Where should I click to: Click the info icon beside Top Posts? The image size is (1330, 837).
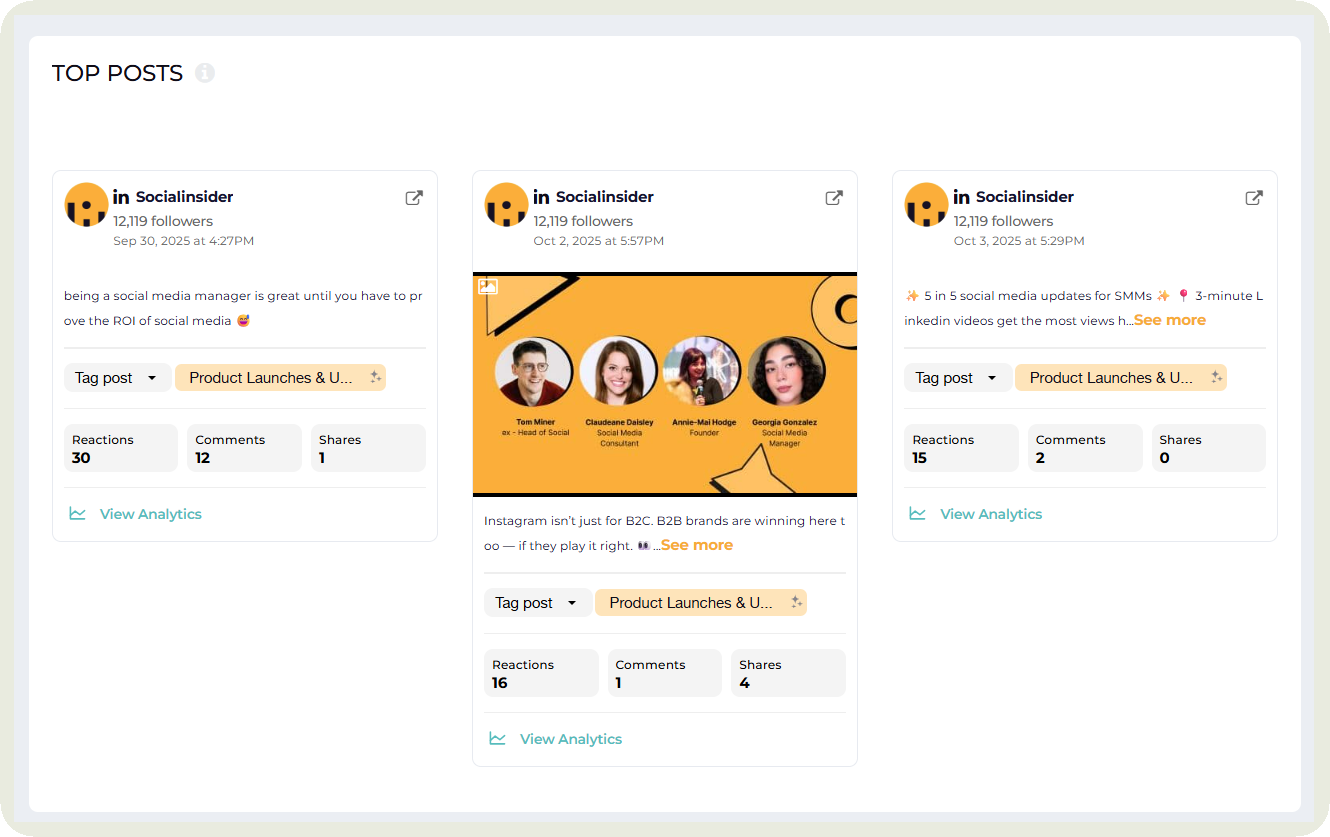(x=205, y=73)
